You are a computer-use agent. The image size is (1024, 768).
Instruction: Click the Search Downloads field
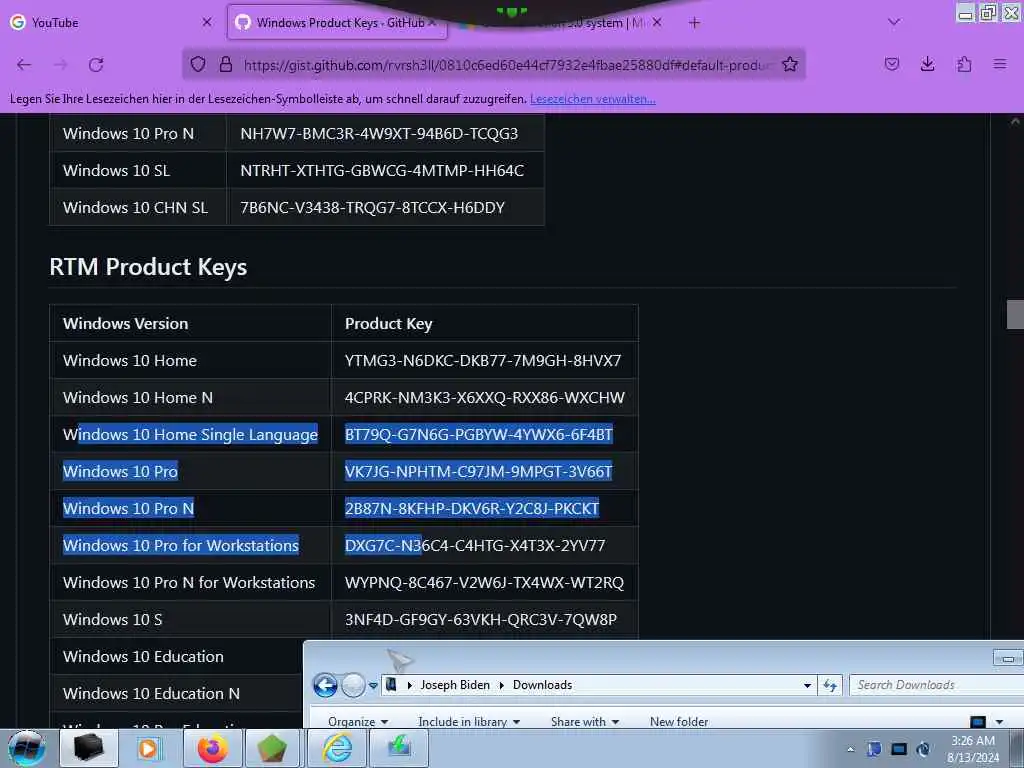point(936,684)
